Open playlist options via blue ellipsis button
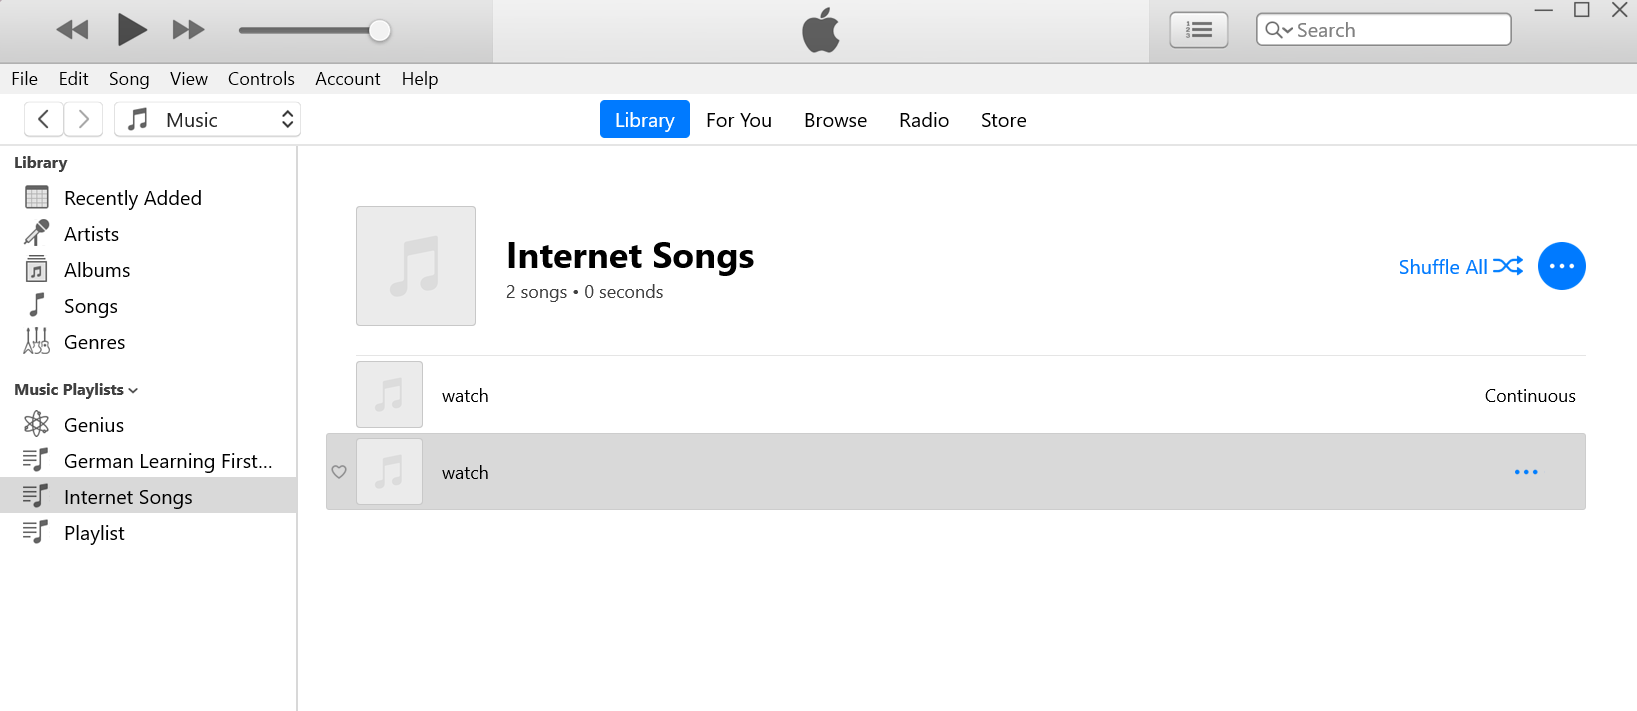The image size is (1637, 711). (x=1561, y=265)
